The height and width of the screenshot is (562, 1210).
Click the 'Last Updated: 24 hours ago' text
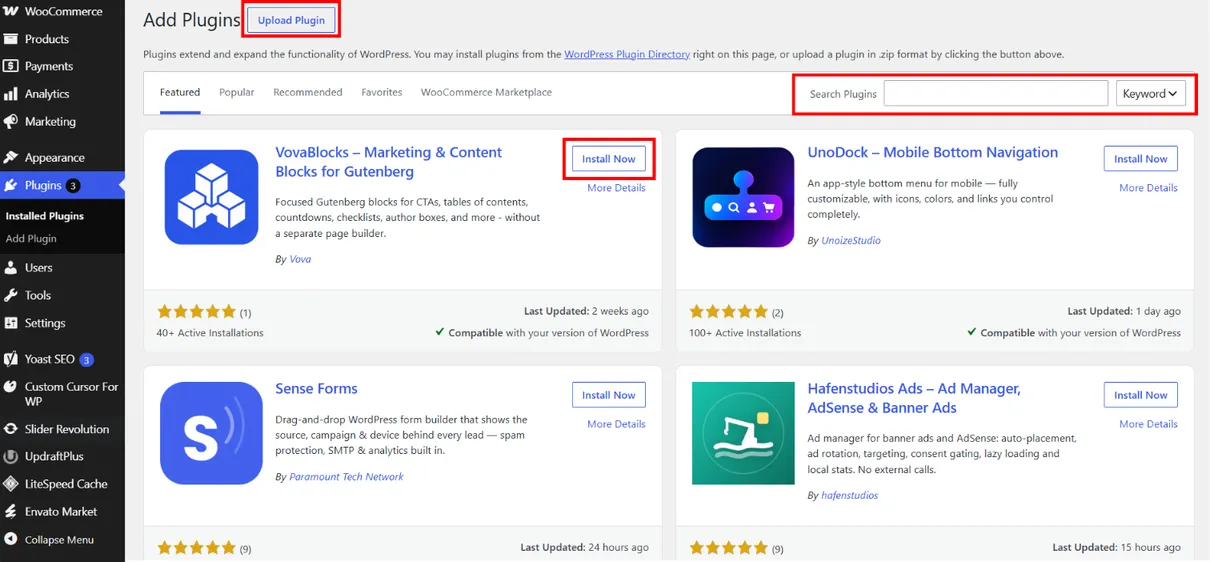pyautogui.click(x=584, y=548)
